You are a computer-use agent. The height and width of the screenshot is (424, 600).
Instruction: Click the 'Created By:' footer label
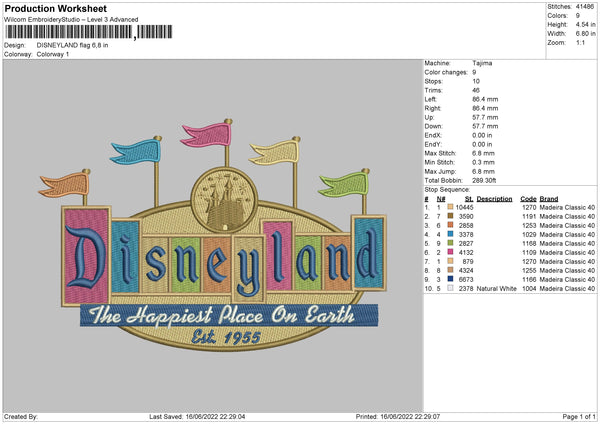21,416
